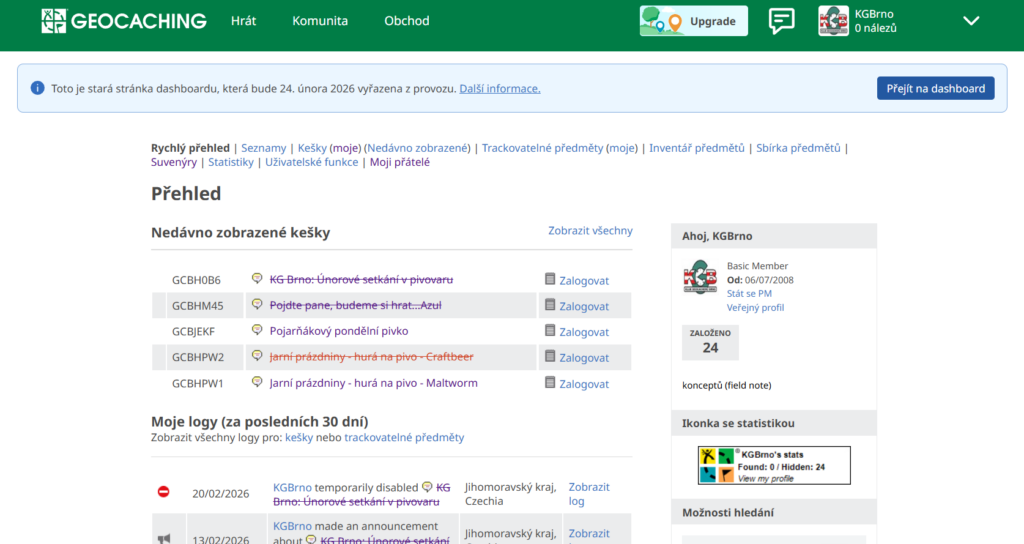Click Zalogovat for GCBHM45

[x=584, y=306]
